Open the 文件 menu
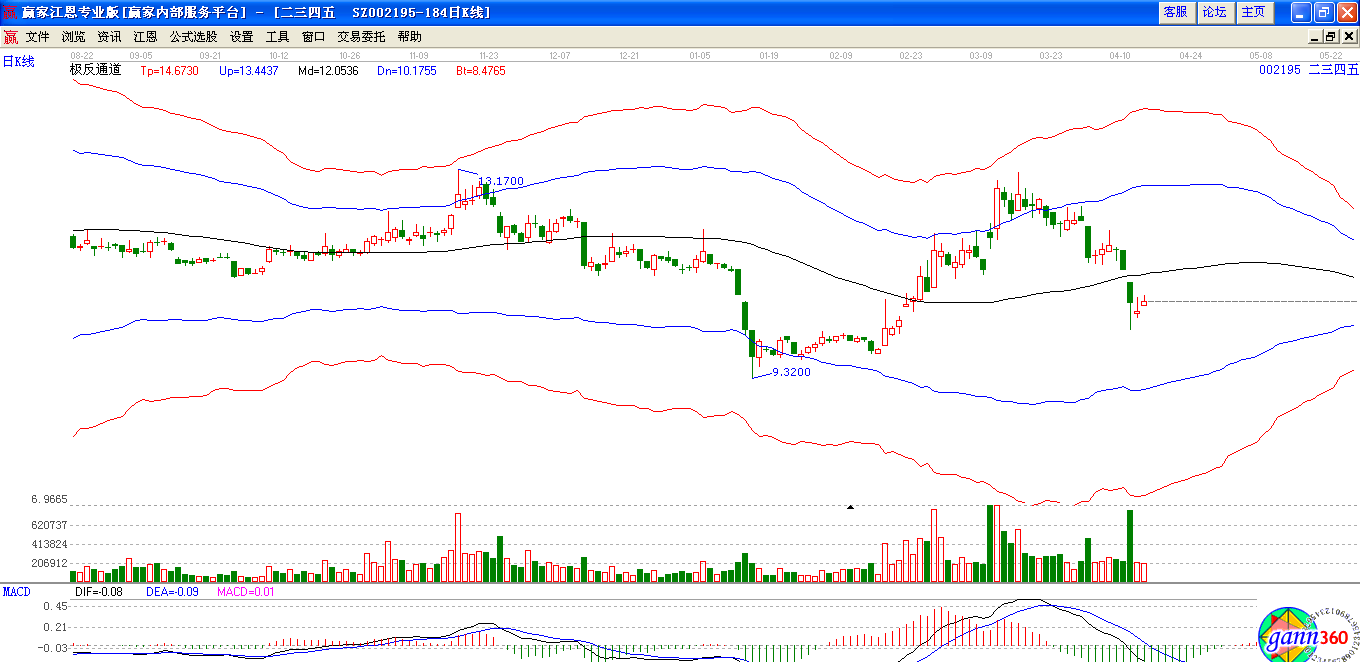 click(37, 36)
